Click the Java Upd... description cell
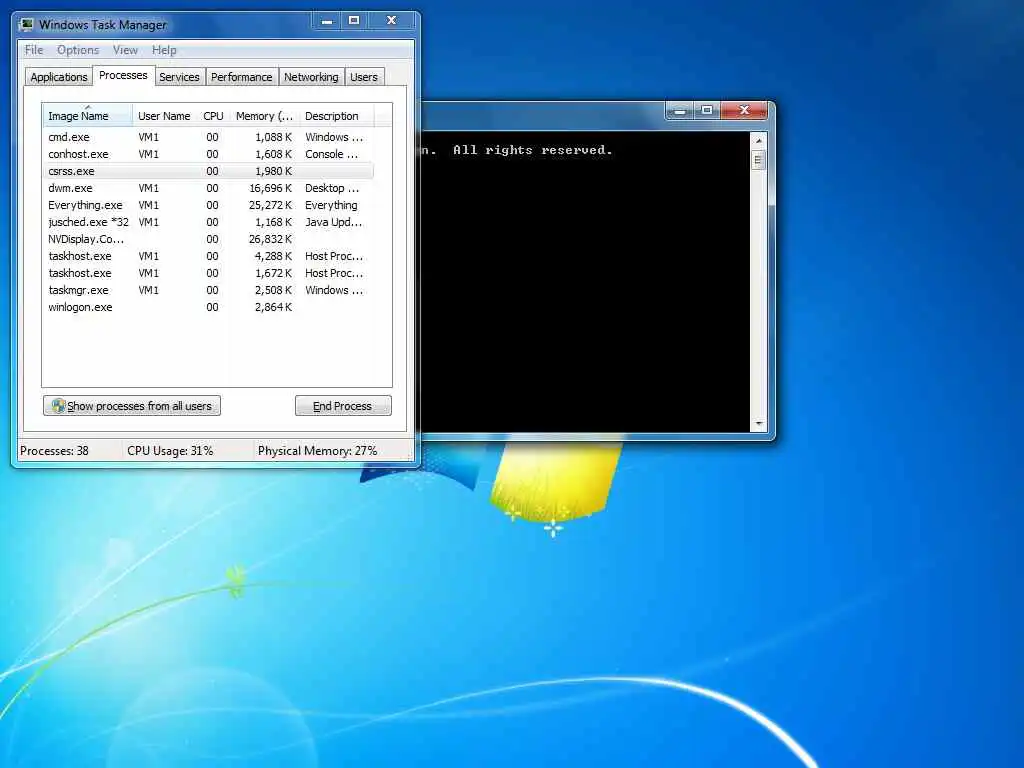Viewport: 1024px width, 768px height. (x=333, y=222)
